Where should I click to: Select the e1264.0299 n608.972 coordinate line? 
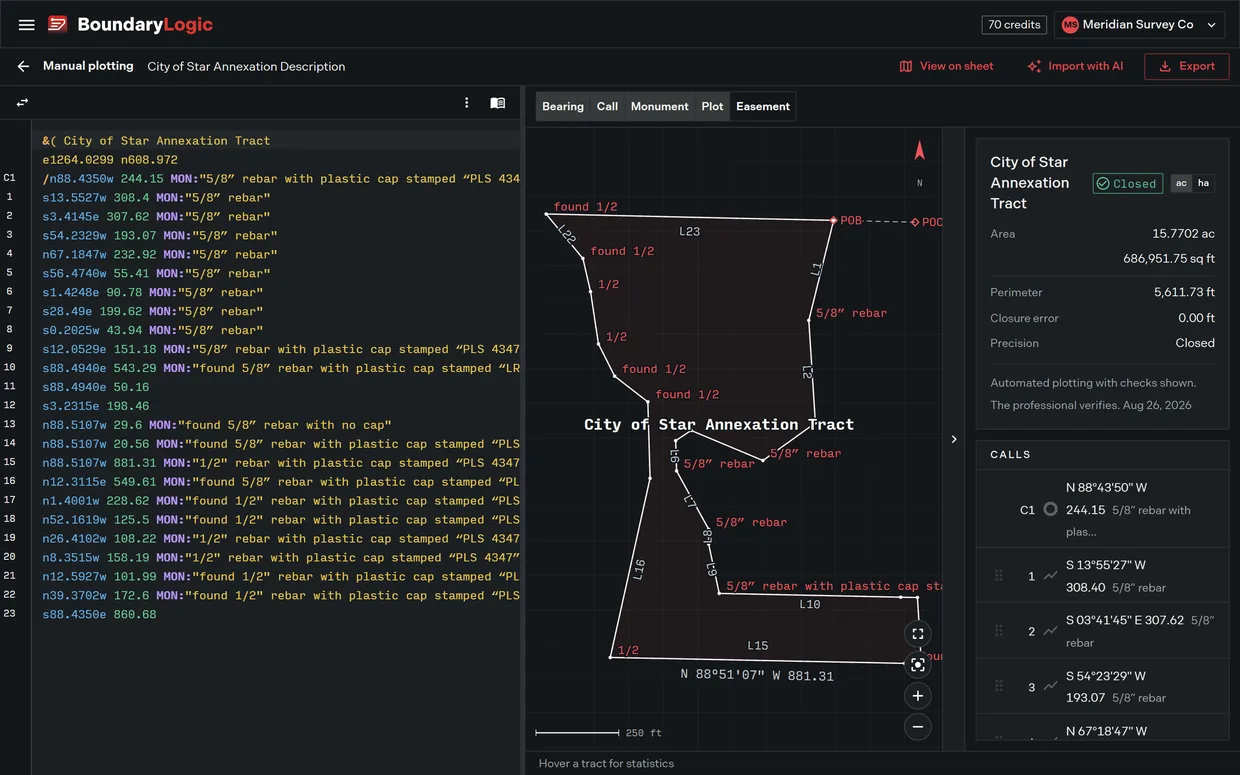click(x=110, y=159)
